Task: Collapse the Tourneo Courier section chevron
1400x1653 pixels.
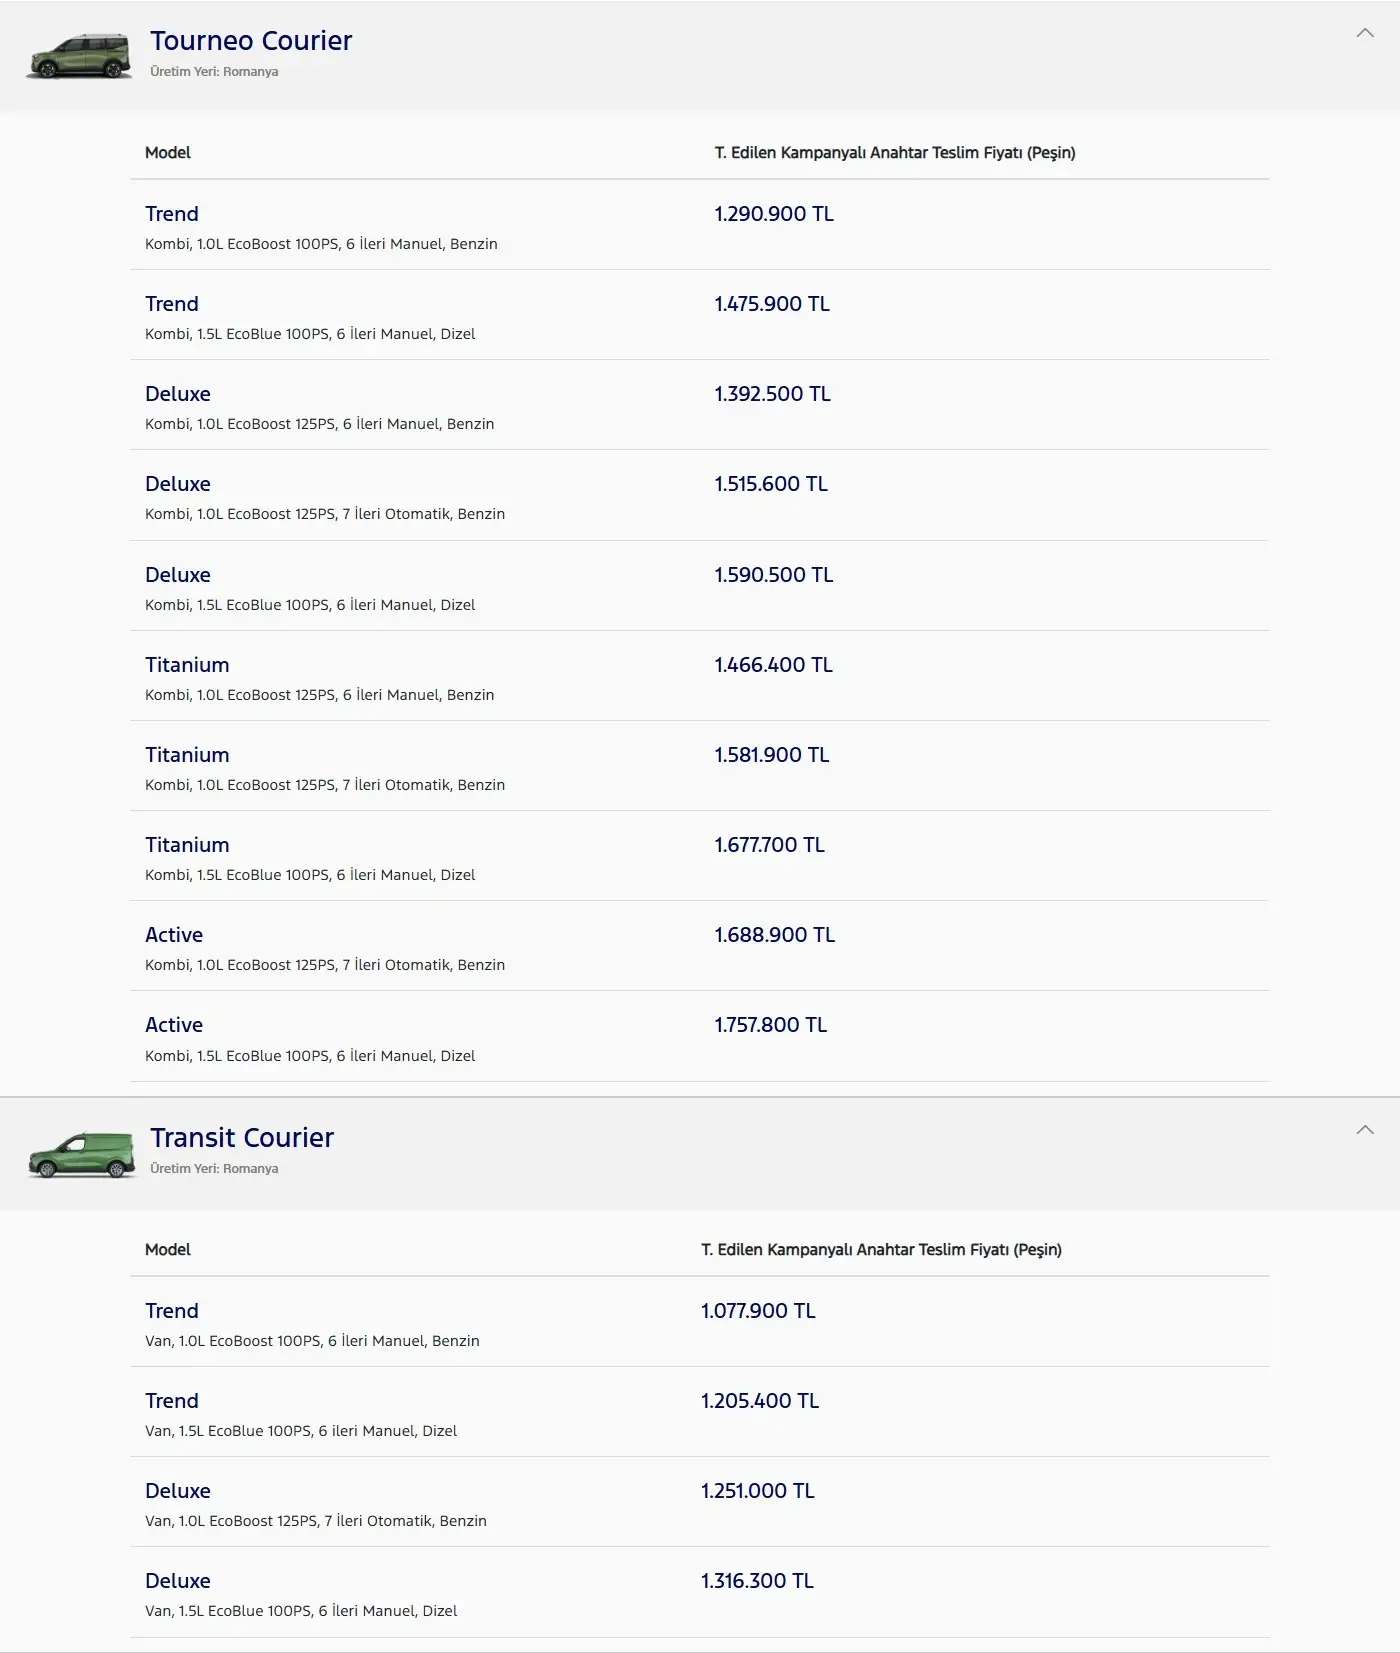Action: 1364,33
